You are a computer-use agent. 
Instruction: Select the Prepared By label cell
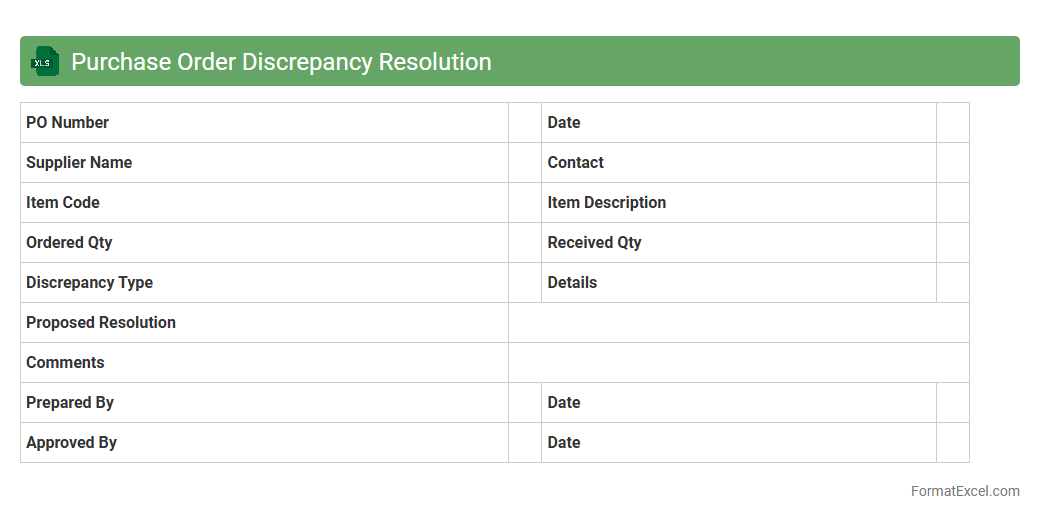pyautogui.click(x=264, y=403)
